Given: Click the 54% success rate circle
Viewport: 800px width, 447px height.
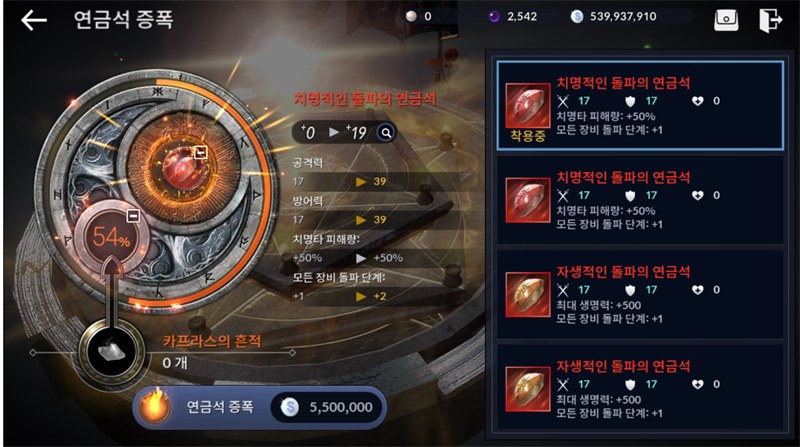Looking at the screenshot, I should click(112, 238).
